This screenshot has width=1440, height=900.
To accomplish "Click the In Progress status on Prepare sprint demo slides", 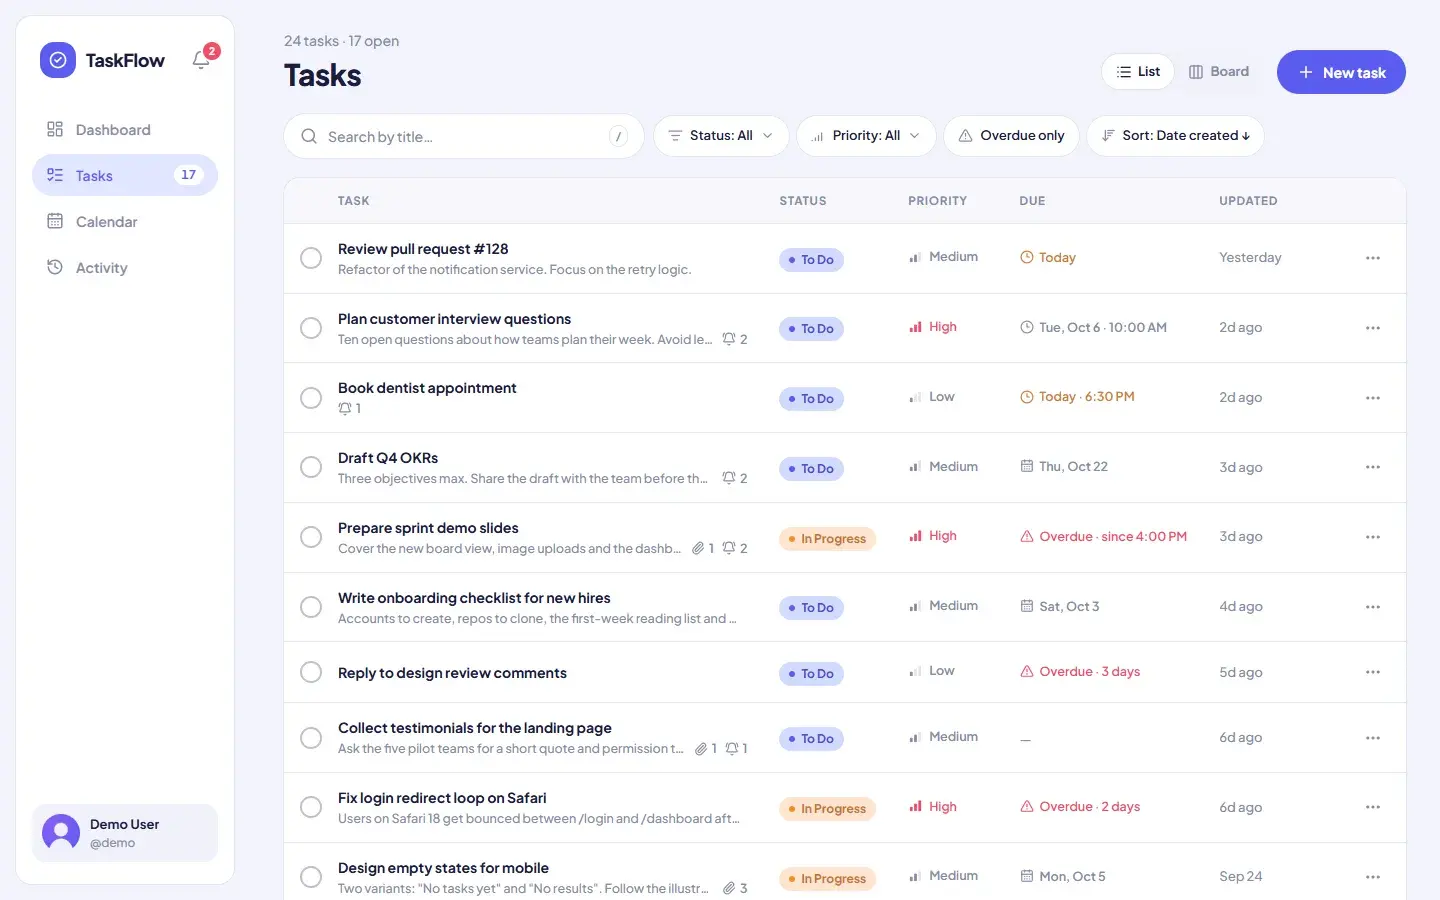I will (x=828, y=539).
